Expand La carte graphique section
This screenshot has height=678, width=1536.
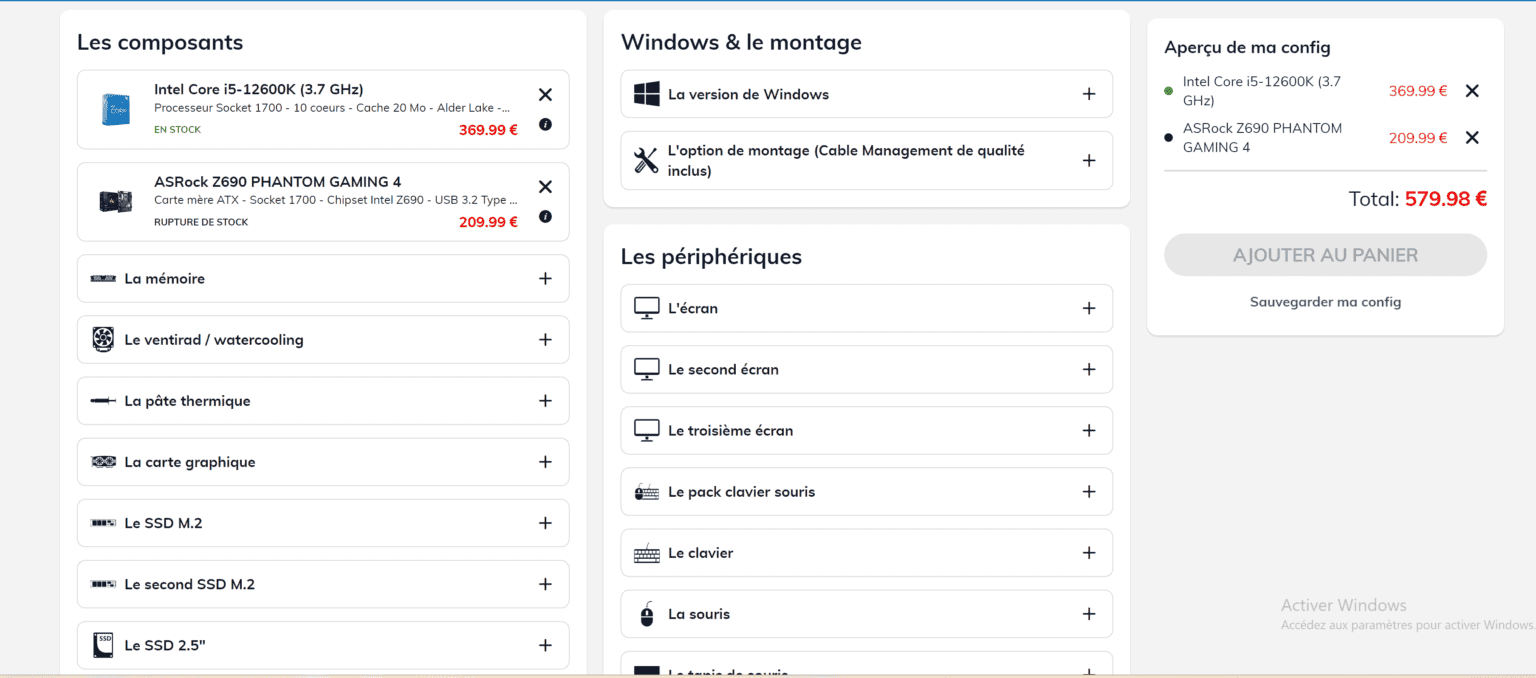tap(323, 462)
